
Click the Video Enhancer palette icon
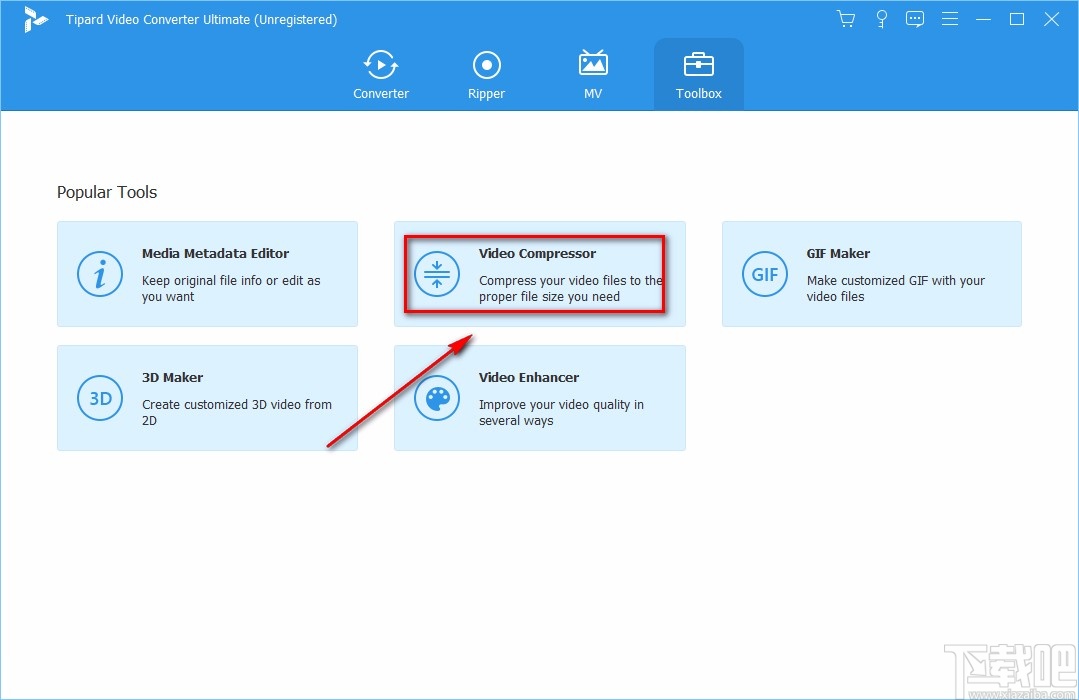[x=436, y=398]
